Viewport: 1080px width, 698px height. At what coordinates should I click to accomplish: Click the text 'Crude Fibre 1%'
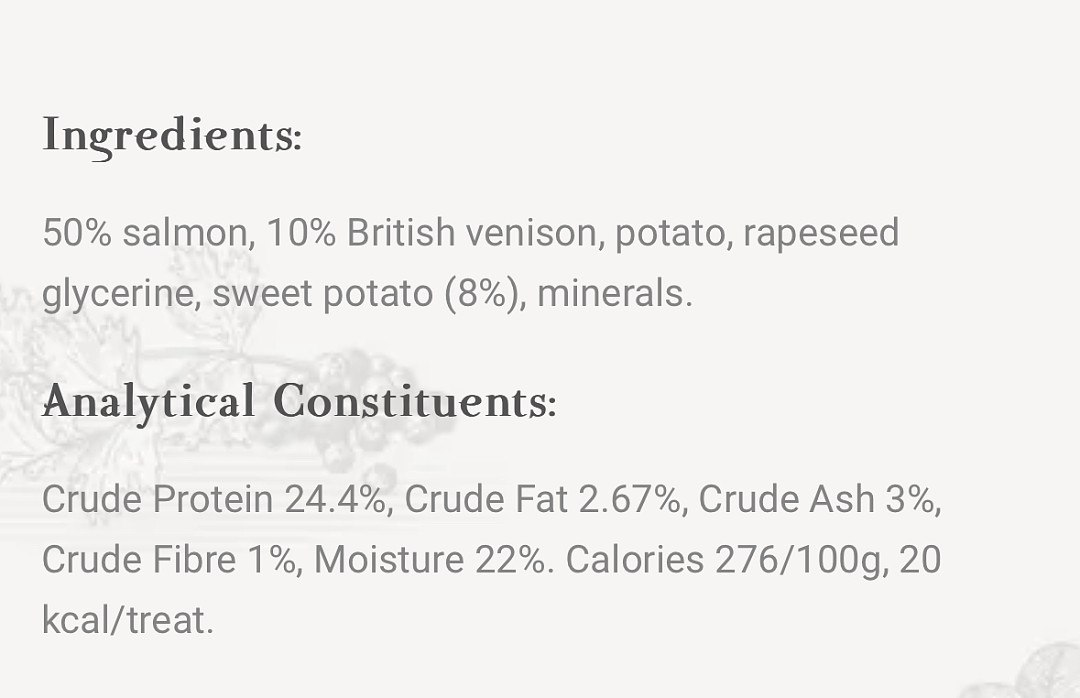click(169, 559)
